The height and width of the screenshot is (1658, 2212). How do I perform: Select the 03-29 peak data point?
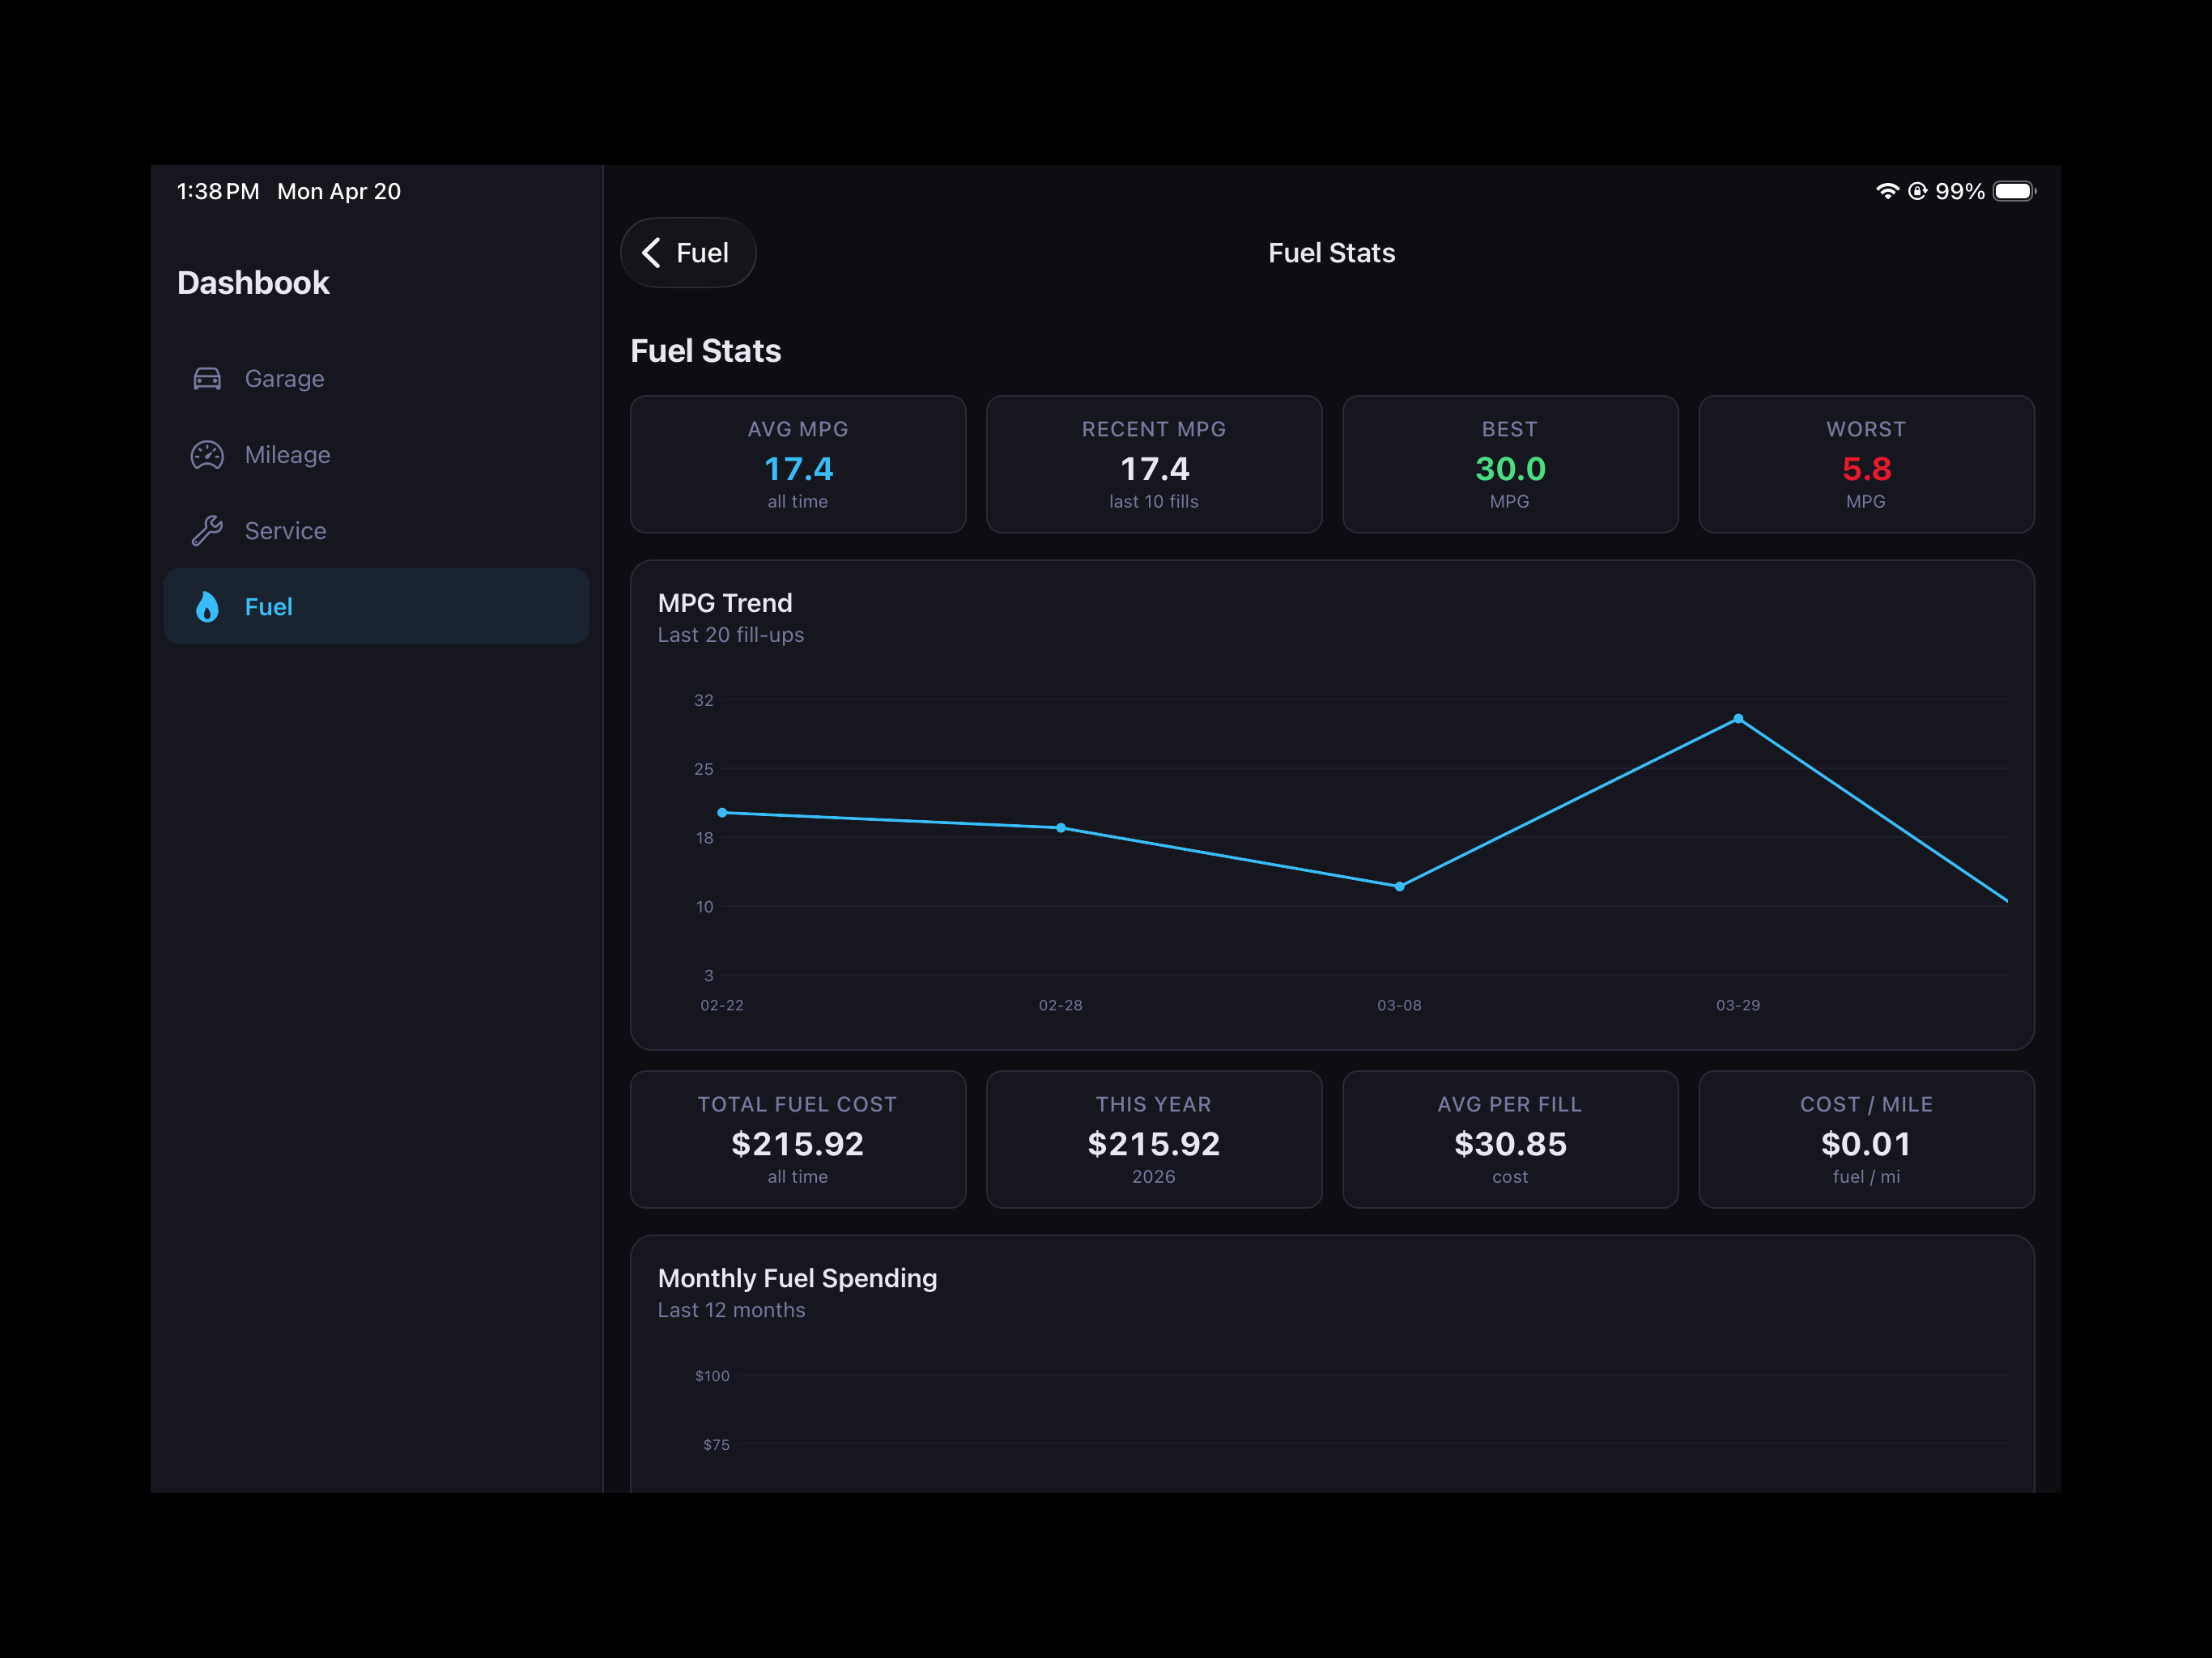[x=1738, y=719]
